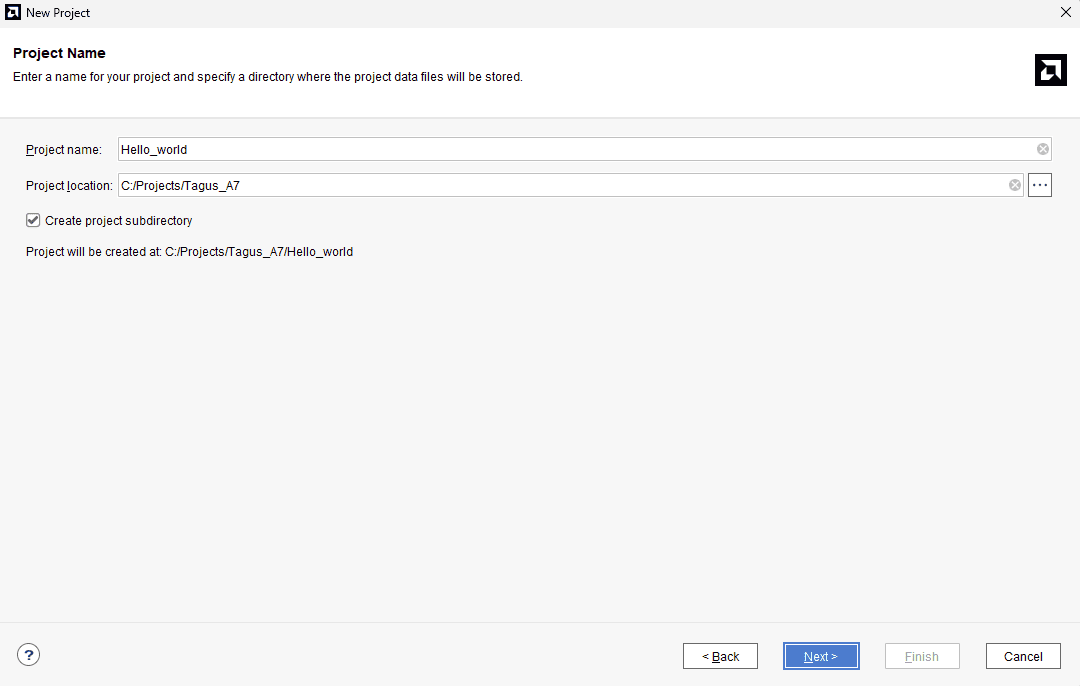Click the AMD logo in the header
1080x686 pixels.
[x=1050, y=70]
